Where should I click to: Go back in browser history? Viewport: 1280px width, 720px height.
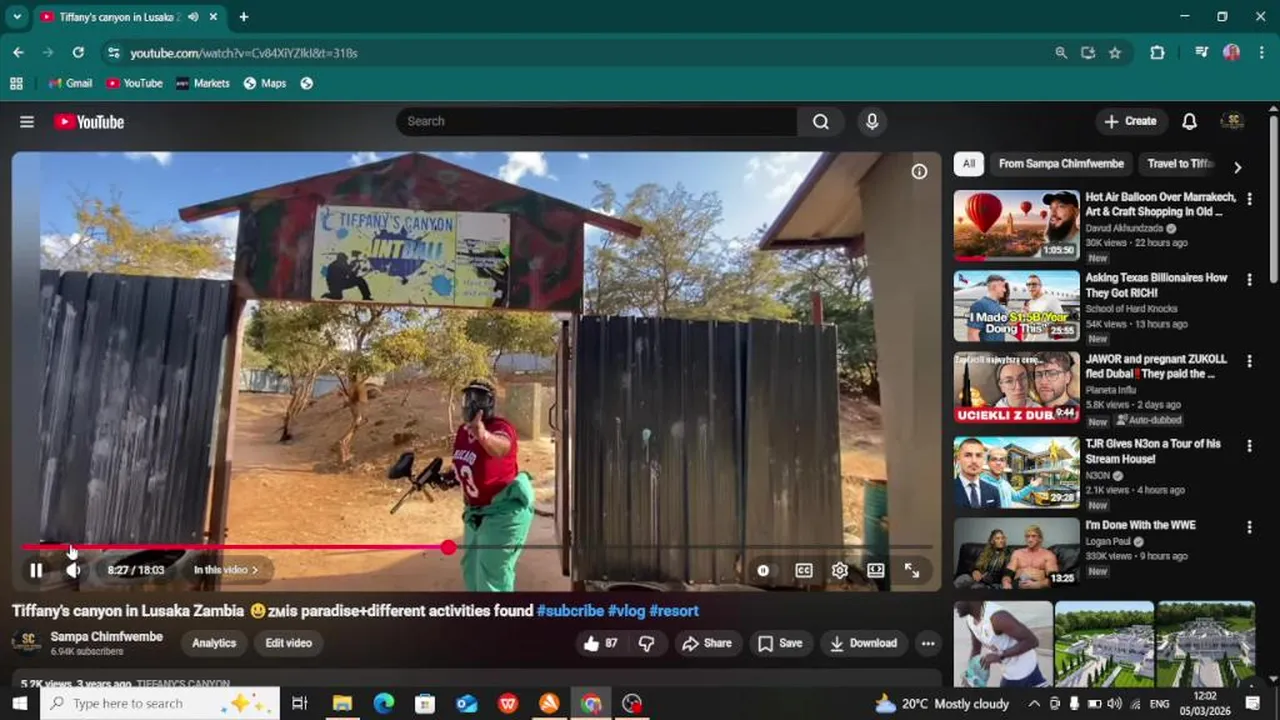click(18, 53)
